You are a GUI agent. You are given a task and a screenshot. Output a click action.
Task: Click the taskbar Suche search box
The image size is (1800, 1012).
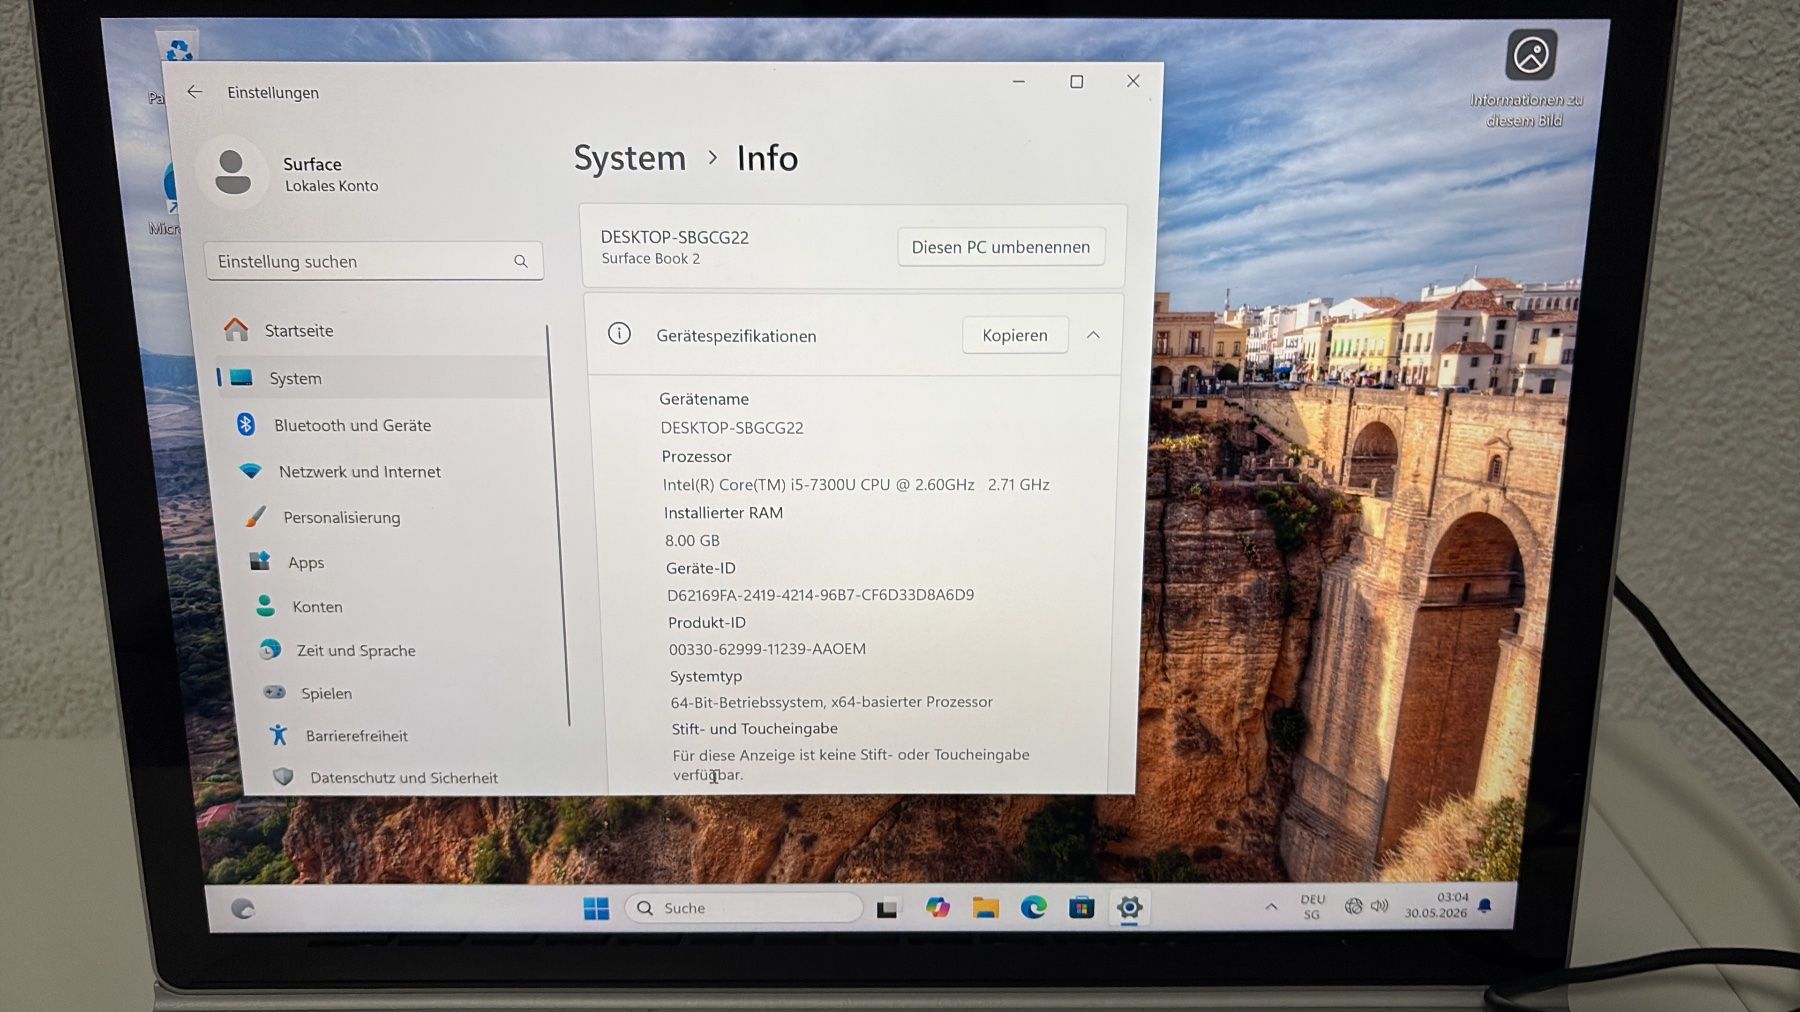tap(744, 908)
